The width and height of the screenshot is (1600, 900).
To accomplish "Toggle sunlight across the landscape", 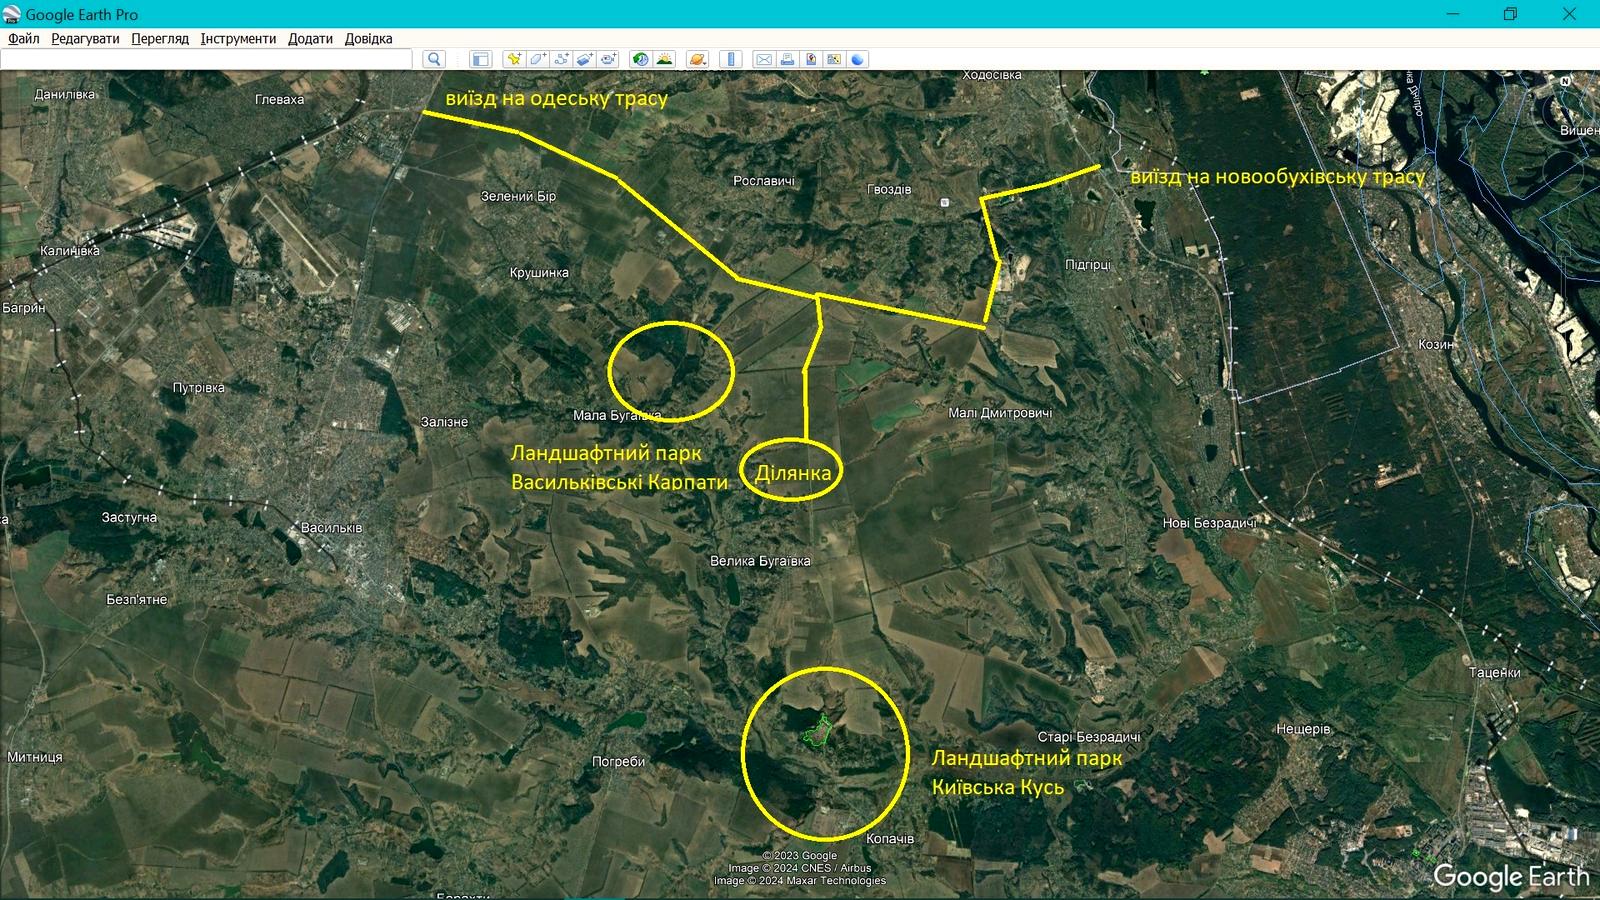I will click(664, 59).
